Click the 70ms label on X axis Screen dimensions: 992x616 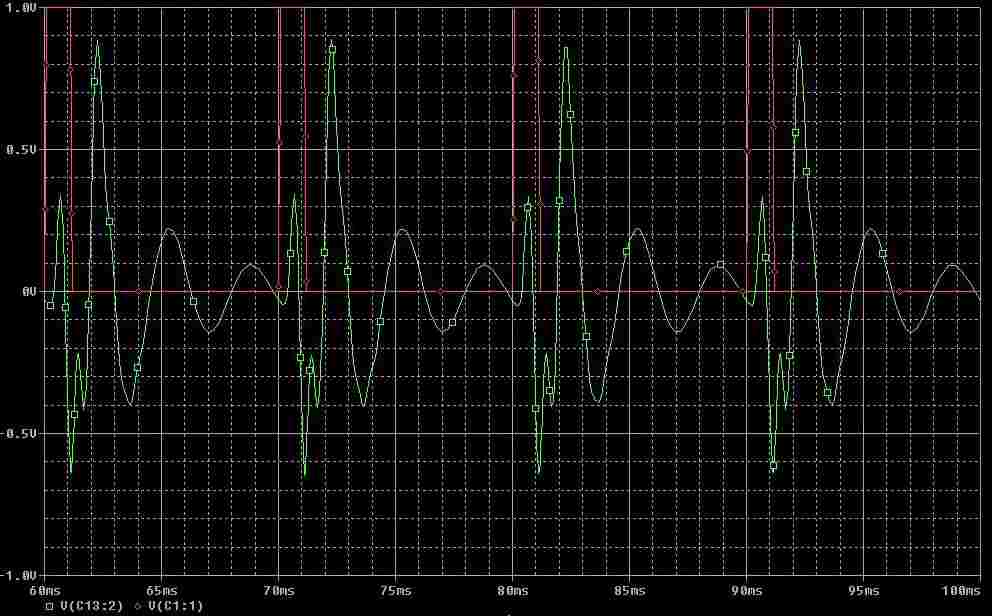point(279,591)
